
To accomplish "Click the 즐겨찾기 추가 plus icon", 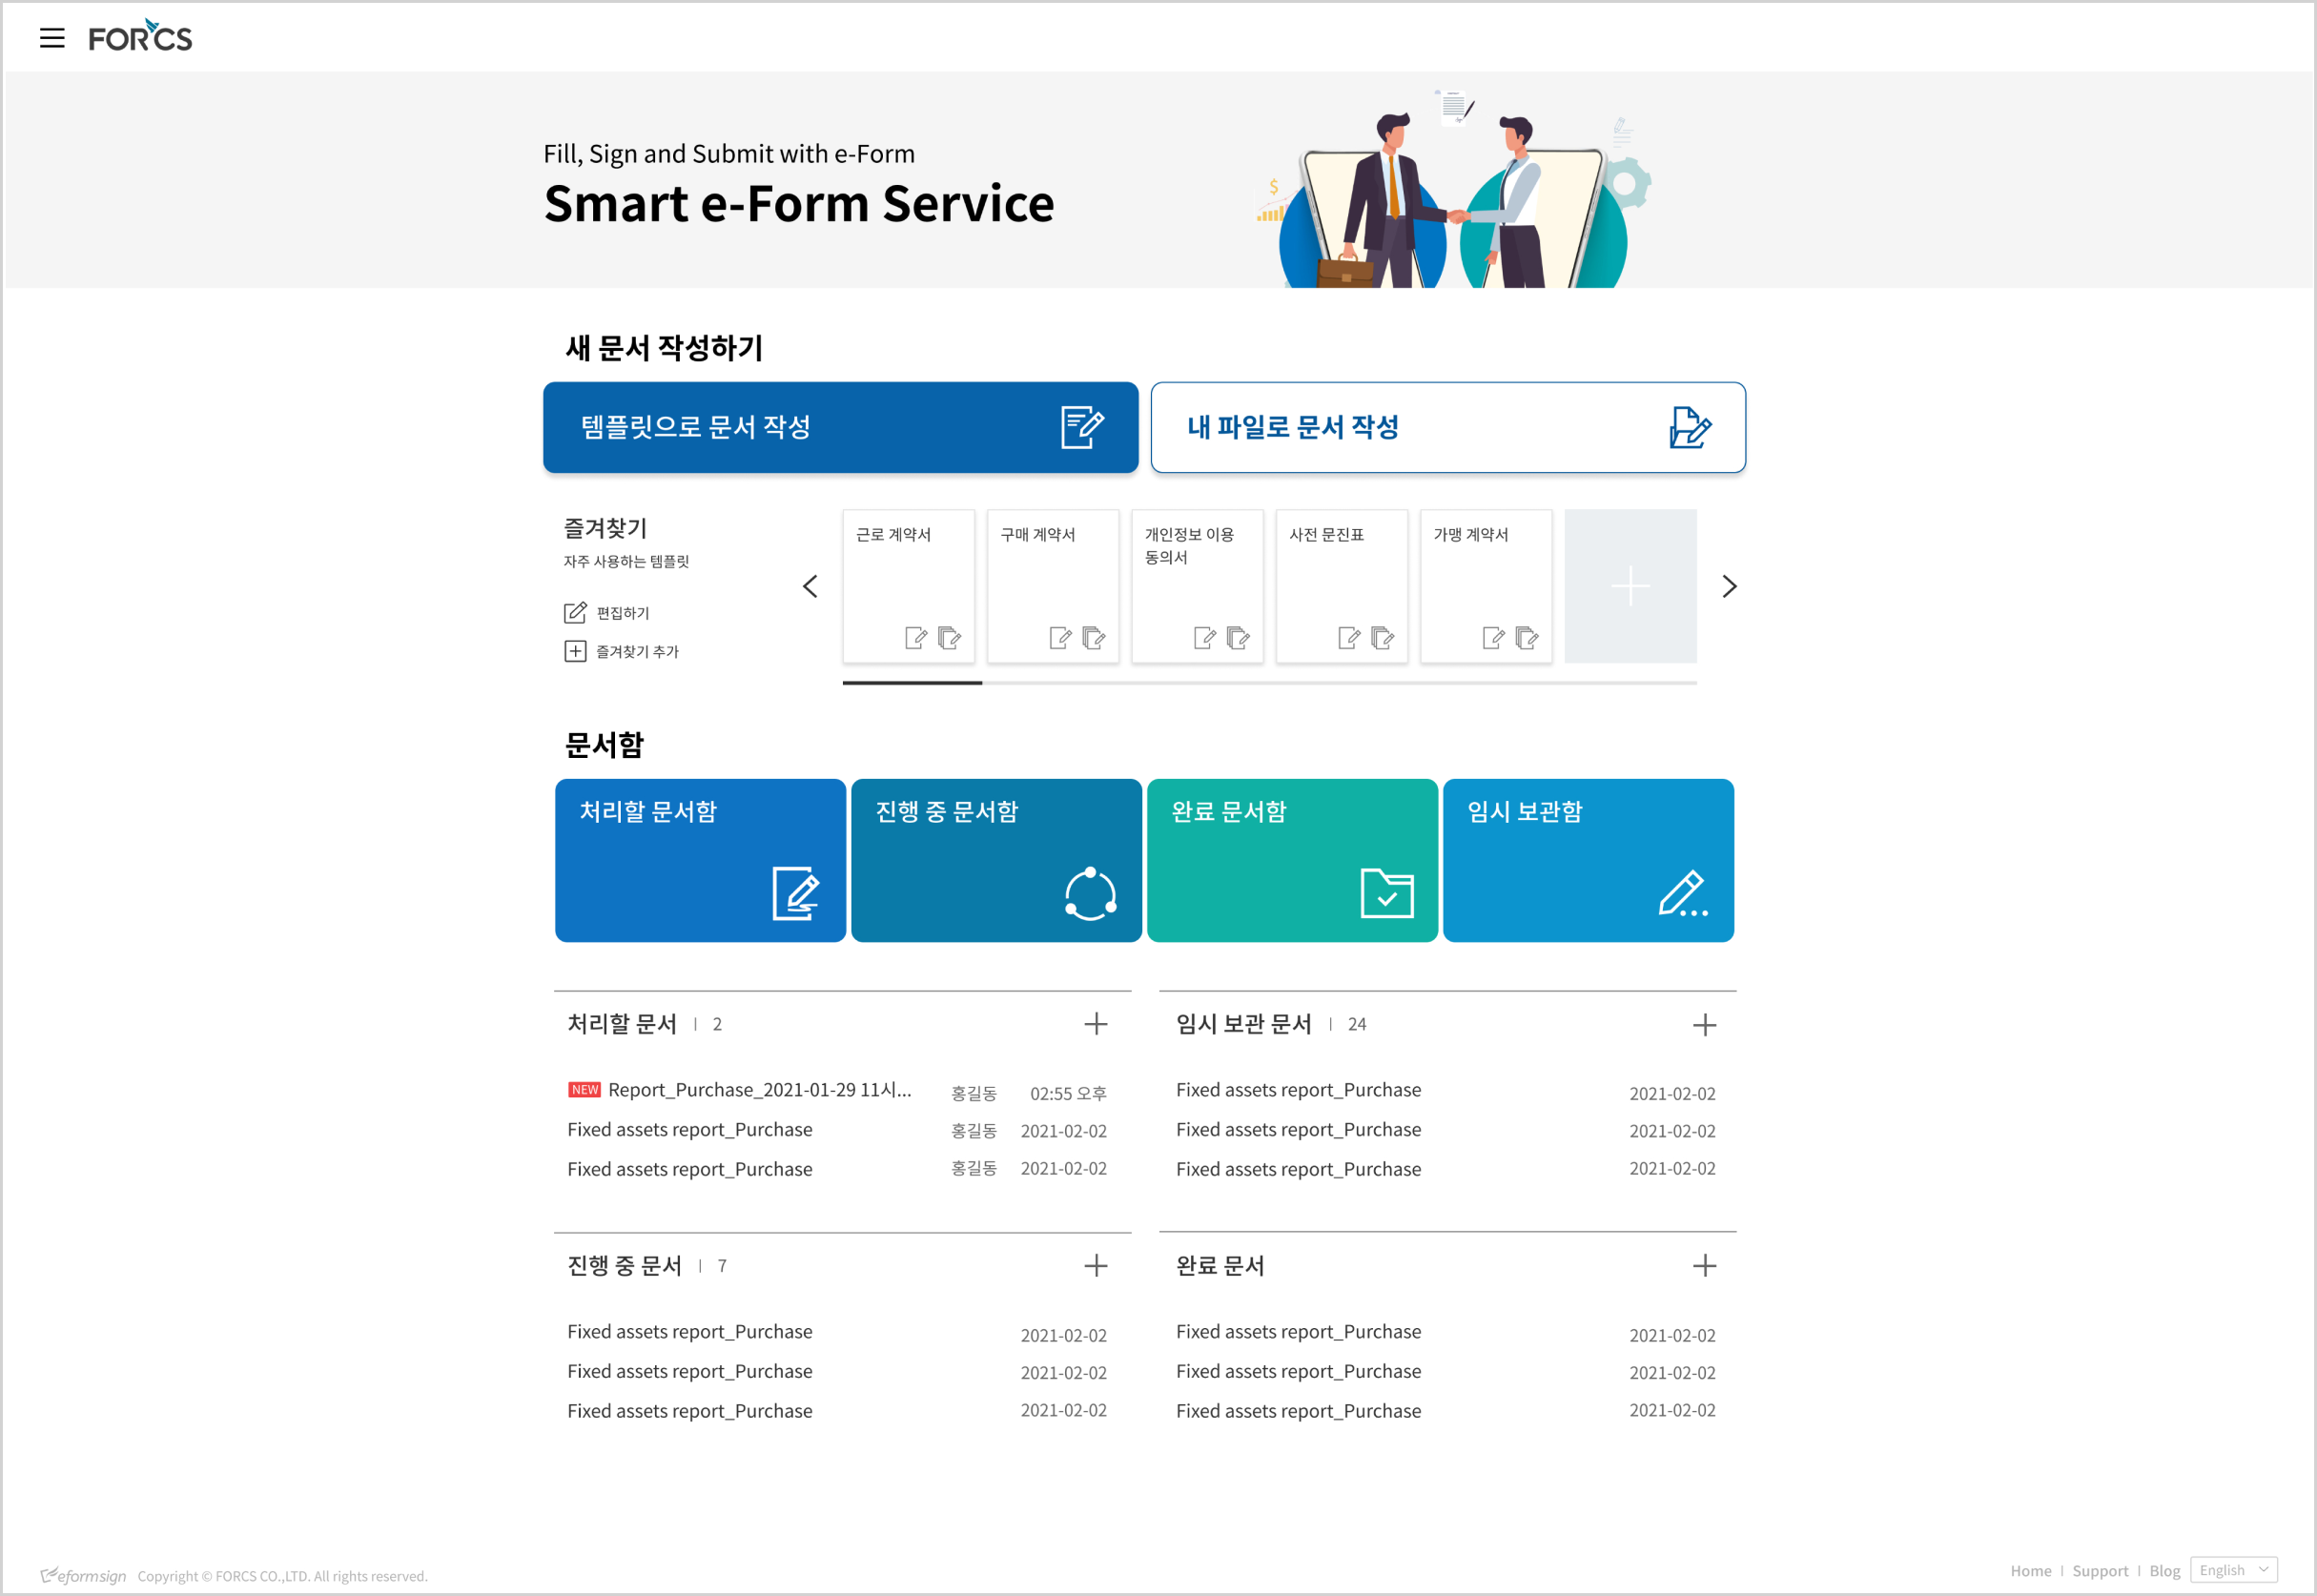I will 570,651.
